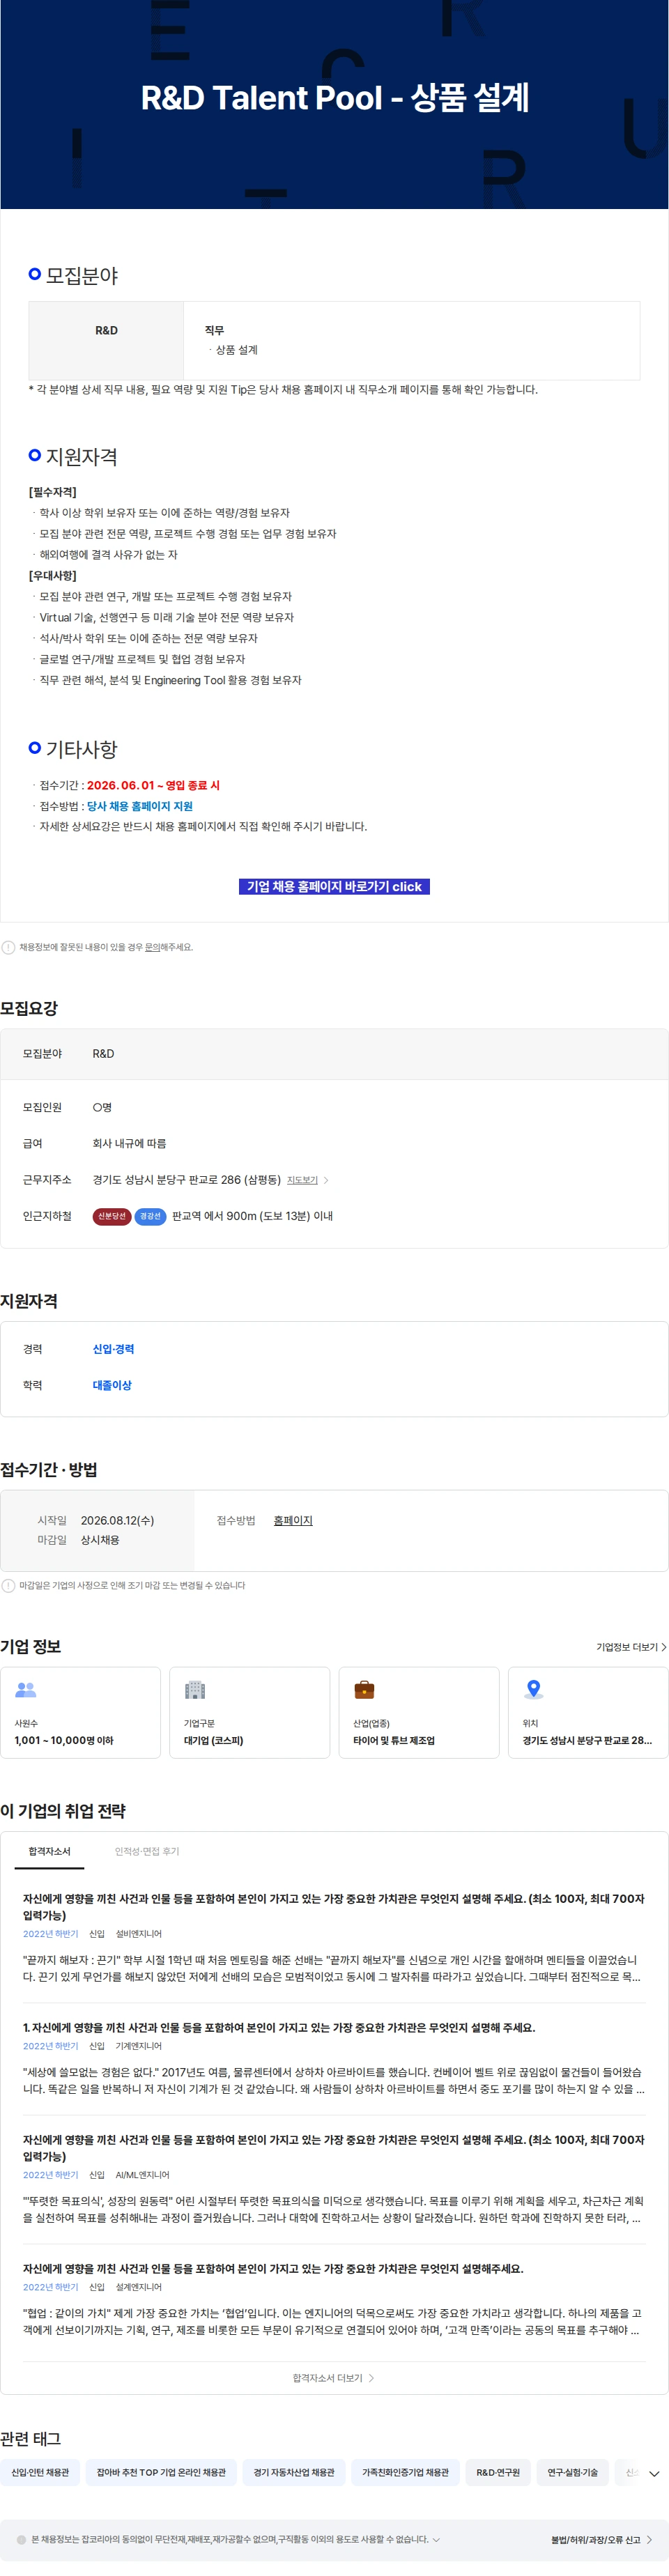
Task: Click the 신입·경력 career value
Action: [x=113, y=1349]
